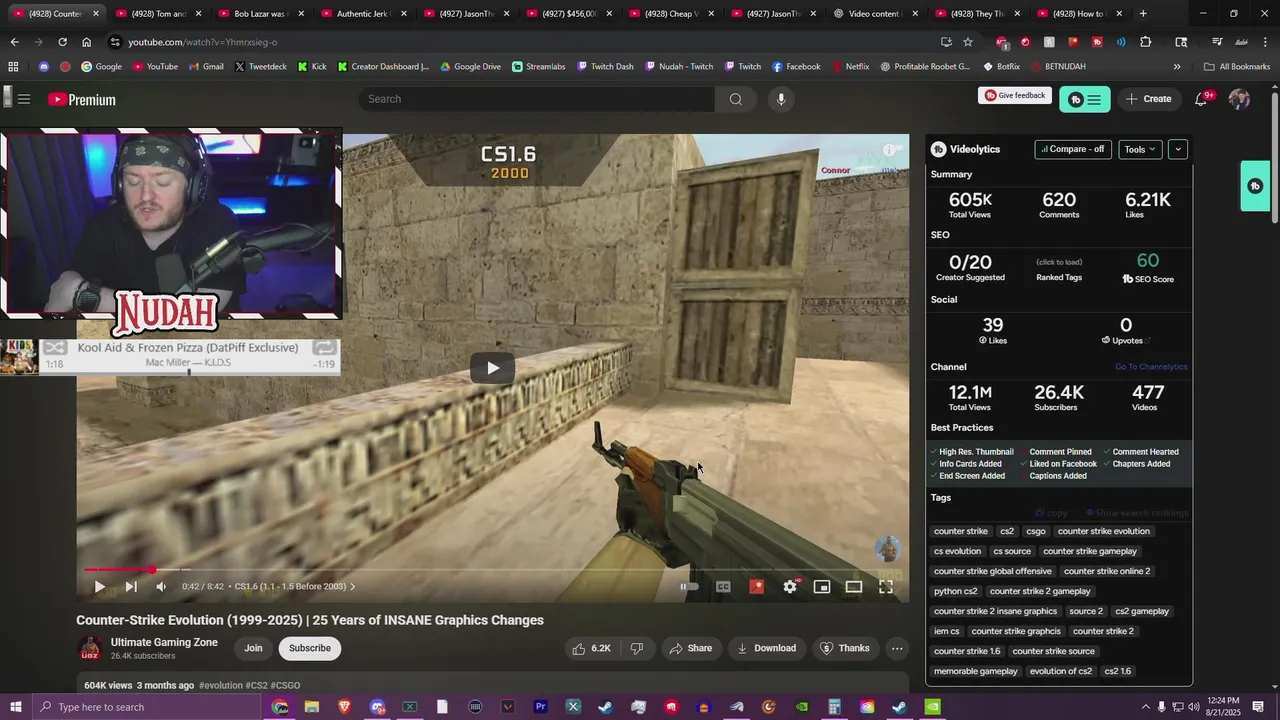1280x720 pixels.
Task: Toggle closed captions CC button
Action: coord(723,587)
